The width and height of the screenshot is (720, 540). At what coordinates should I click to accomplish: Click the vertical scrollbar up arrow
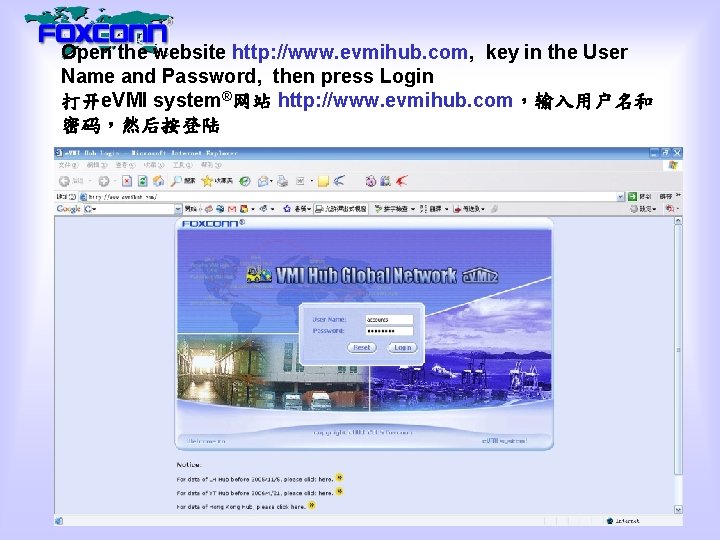tap(678, 221)
